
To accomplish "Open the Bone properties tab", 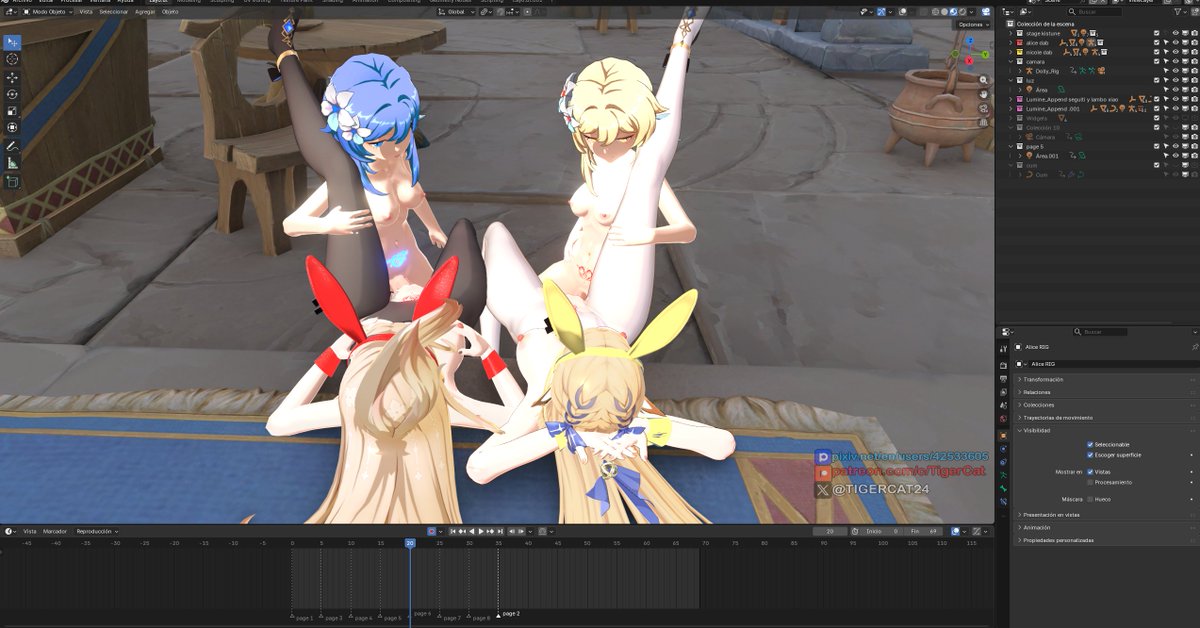I will (1003, 490).
